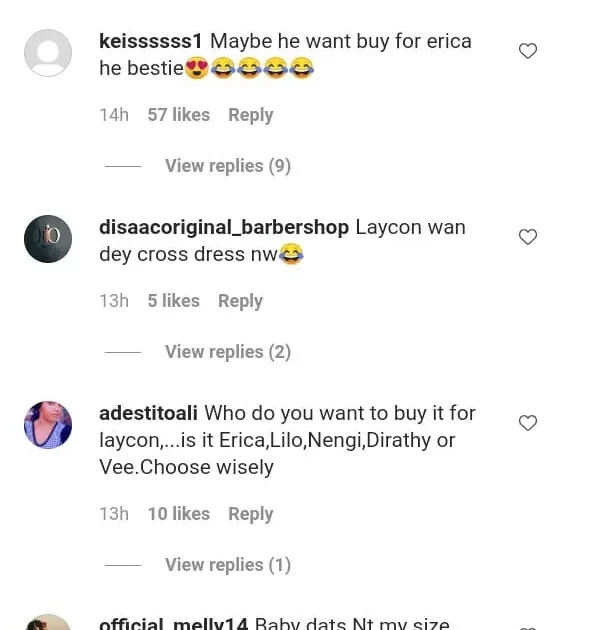Viewport: 600px width, 630px height.
Task: View the 57 likes list
Action: 178,115
